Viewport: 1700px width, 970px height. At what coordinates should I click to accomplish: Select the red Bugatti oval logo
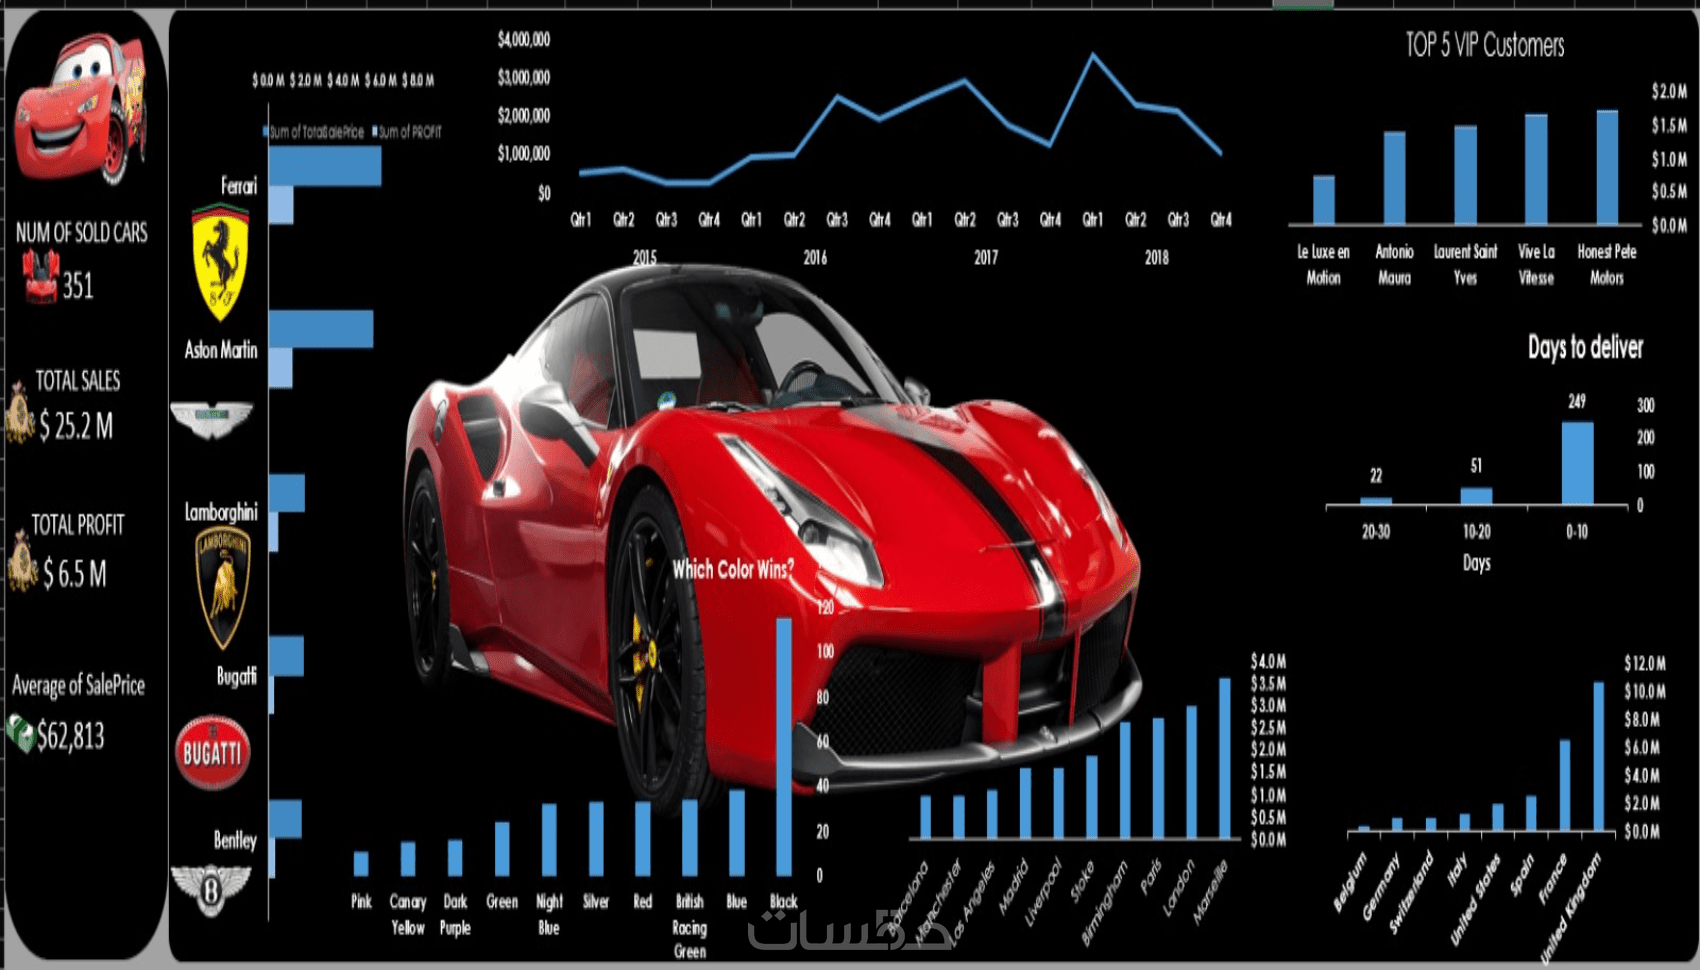pos(212,752)
